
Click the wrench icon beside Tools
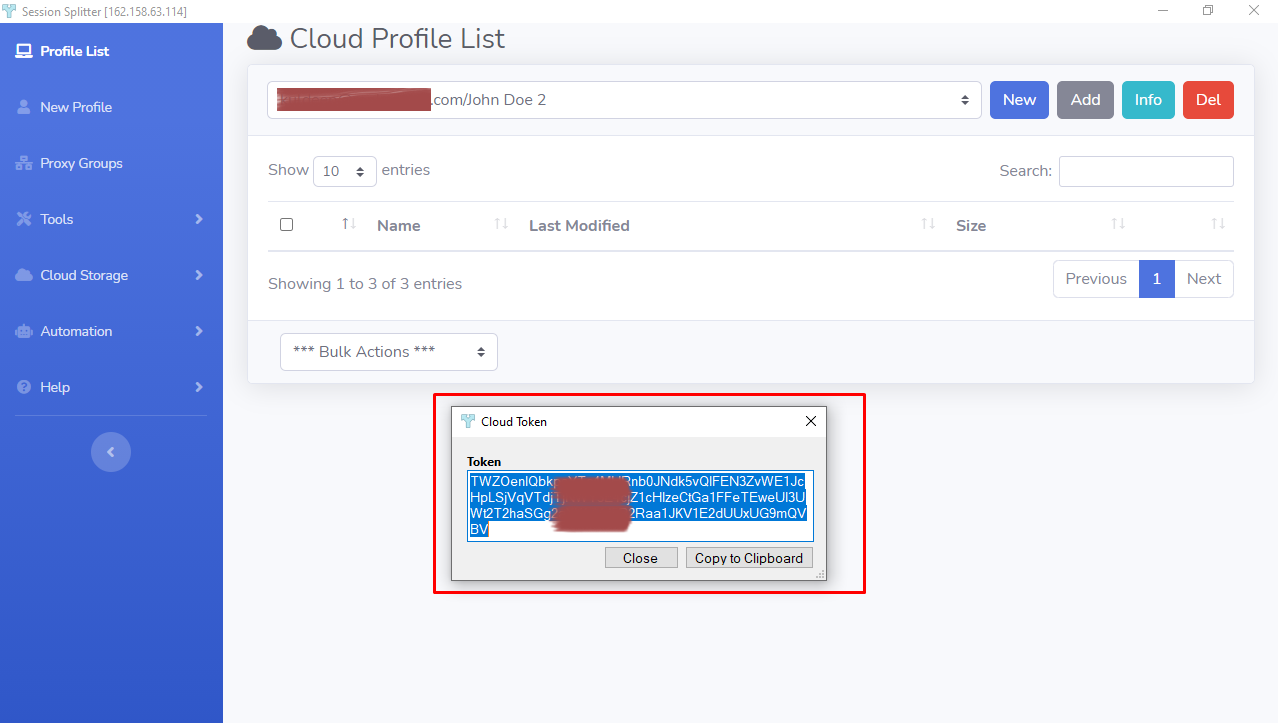tap(24, 219)
